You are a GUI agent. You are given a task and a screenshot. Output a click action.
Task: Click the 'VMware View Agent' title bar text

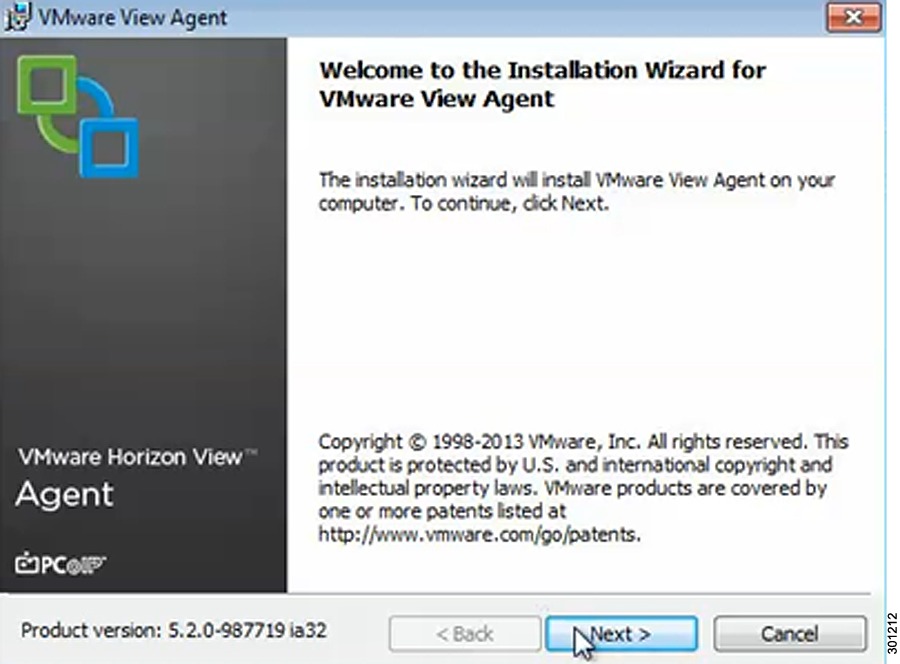coord(133,17)
